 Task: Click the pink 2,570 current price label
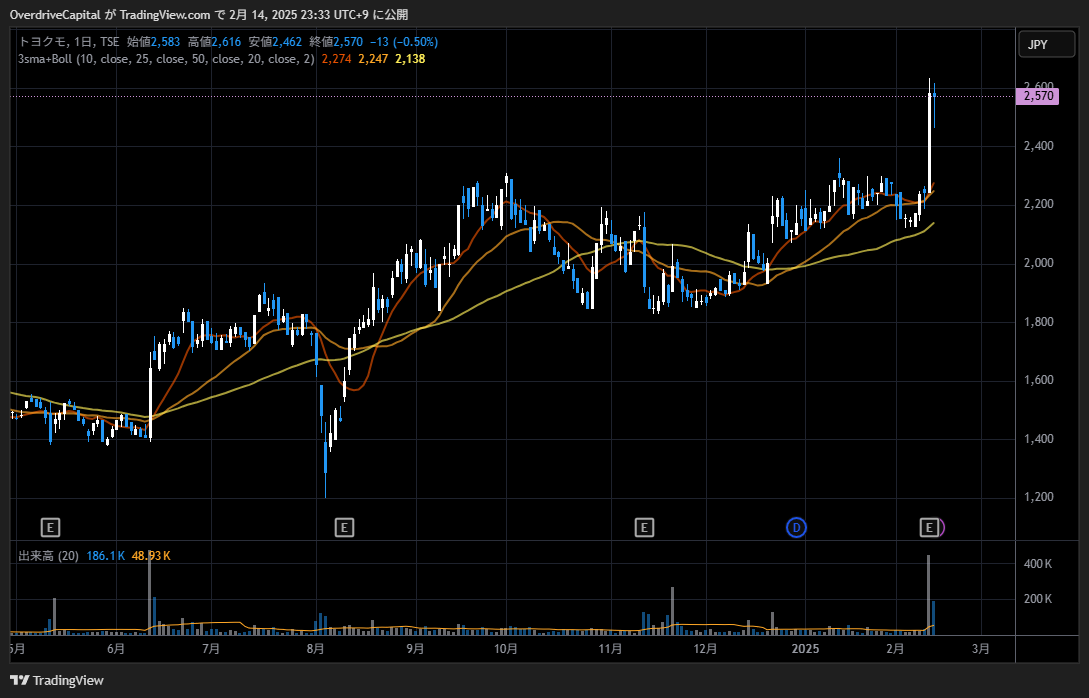(x=1036, y=96)
